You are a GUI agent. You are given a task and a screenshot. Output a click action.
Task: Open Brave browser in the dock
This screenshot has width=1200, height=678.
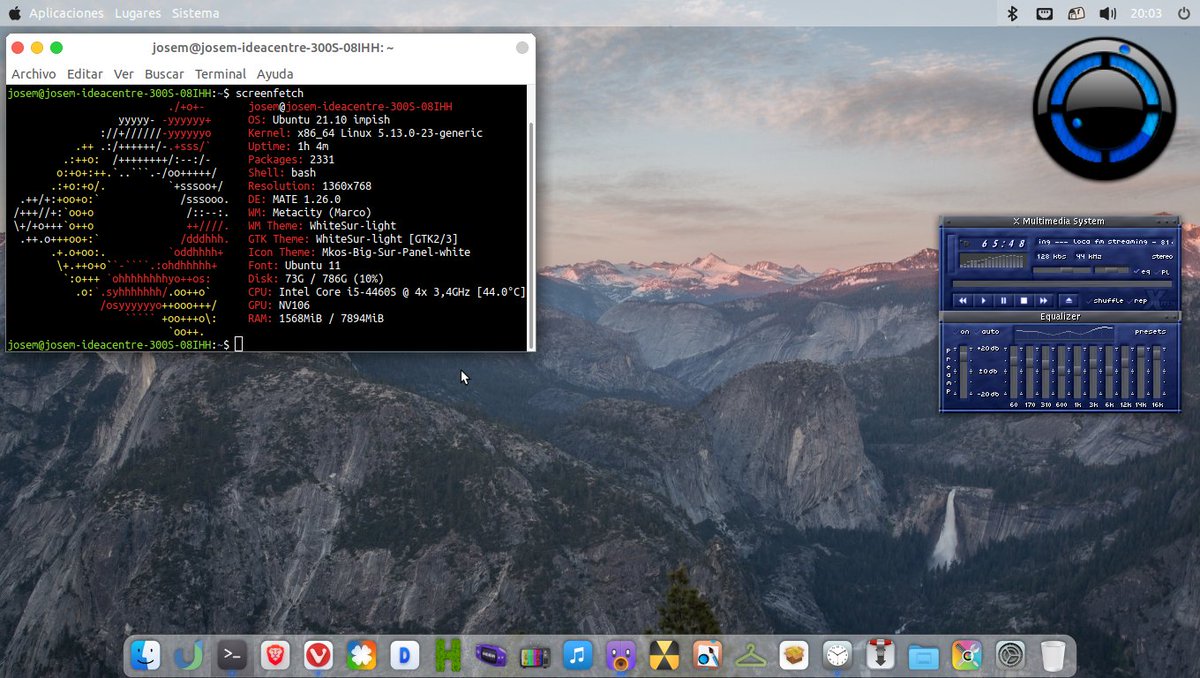(x=275, y=656)
